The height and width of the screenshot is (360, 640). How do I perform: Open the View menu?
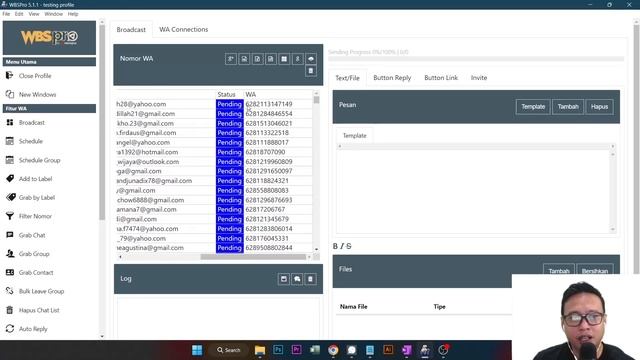click(34, 14)
